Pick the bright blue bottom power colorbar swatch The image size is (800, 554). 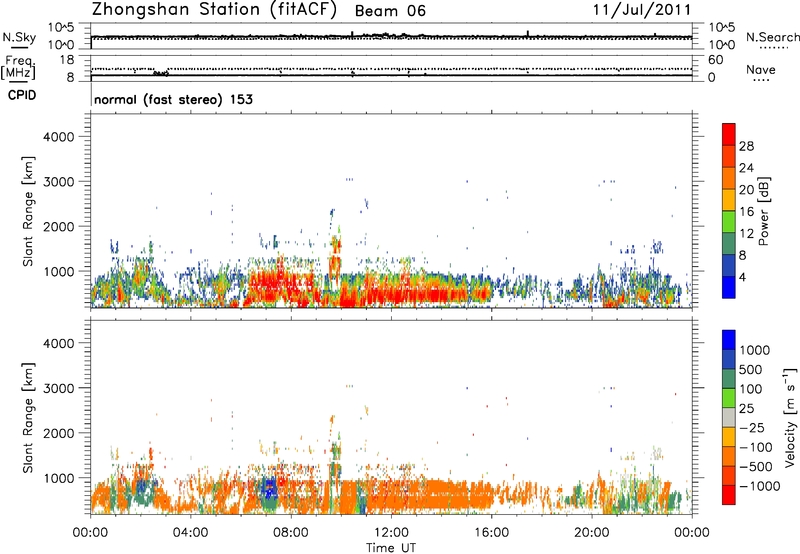coord(729,287)
